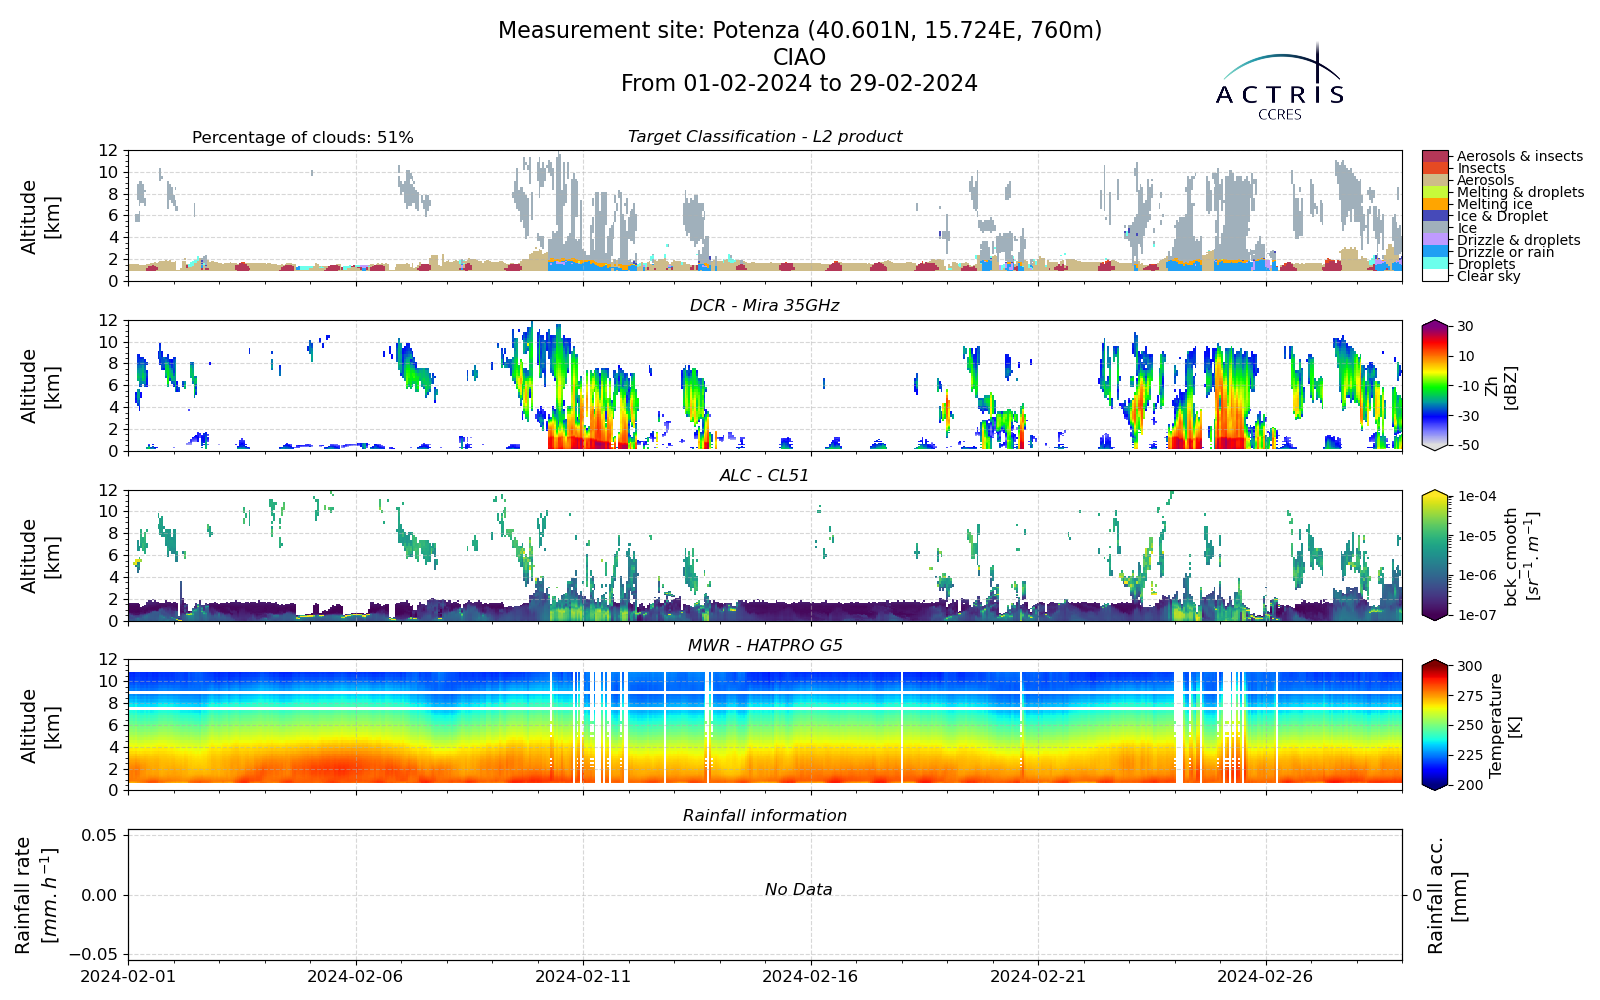Click the No Data text in rainfall panel
1600x1000 pixels.
pos(798,890)
